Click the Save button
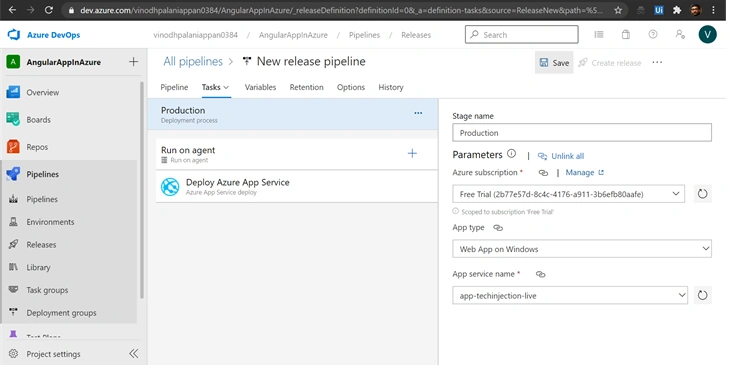This screenshot has height=365, width=729. pyautogui.click(x=554, y=63)
